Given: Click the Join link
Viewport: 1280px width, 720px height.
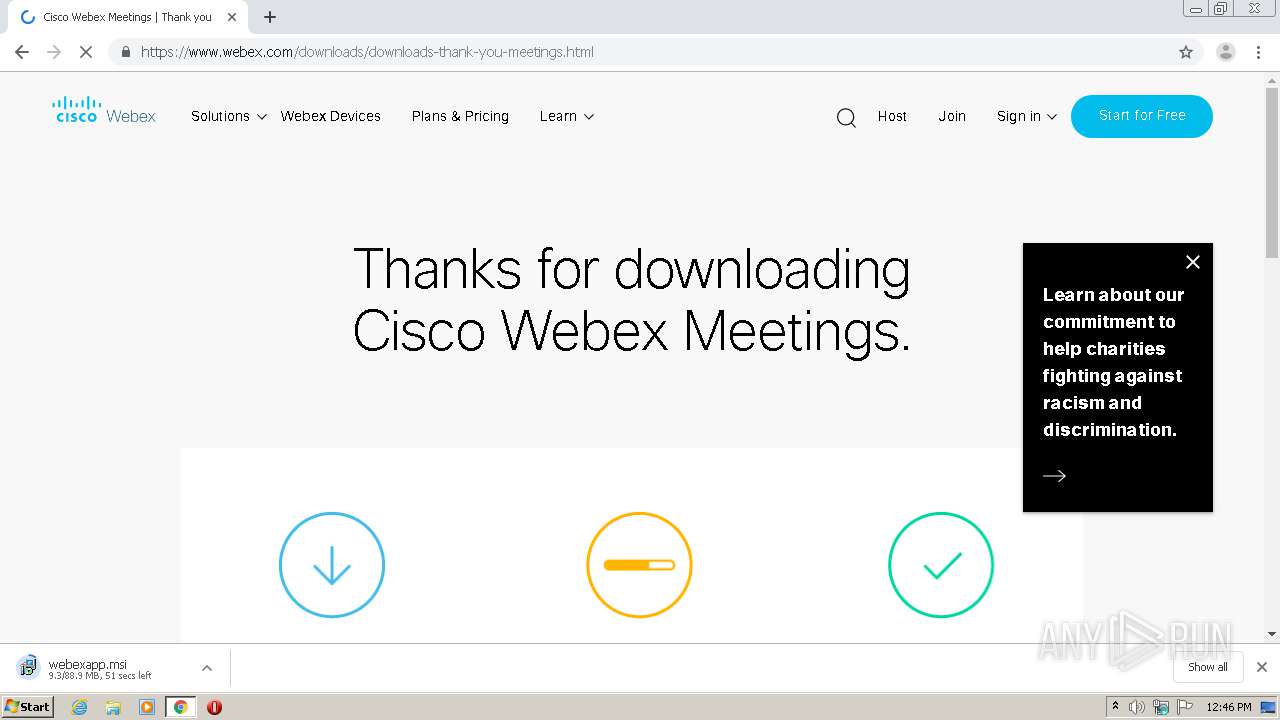Looking at the screenshot, I should [952, 116].
